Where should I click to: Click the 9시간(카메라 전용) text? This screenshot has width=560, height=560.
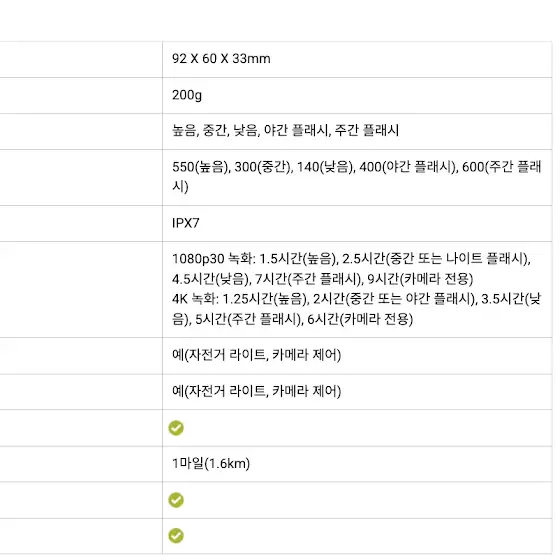click(420, 279)
